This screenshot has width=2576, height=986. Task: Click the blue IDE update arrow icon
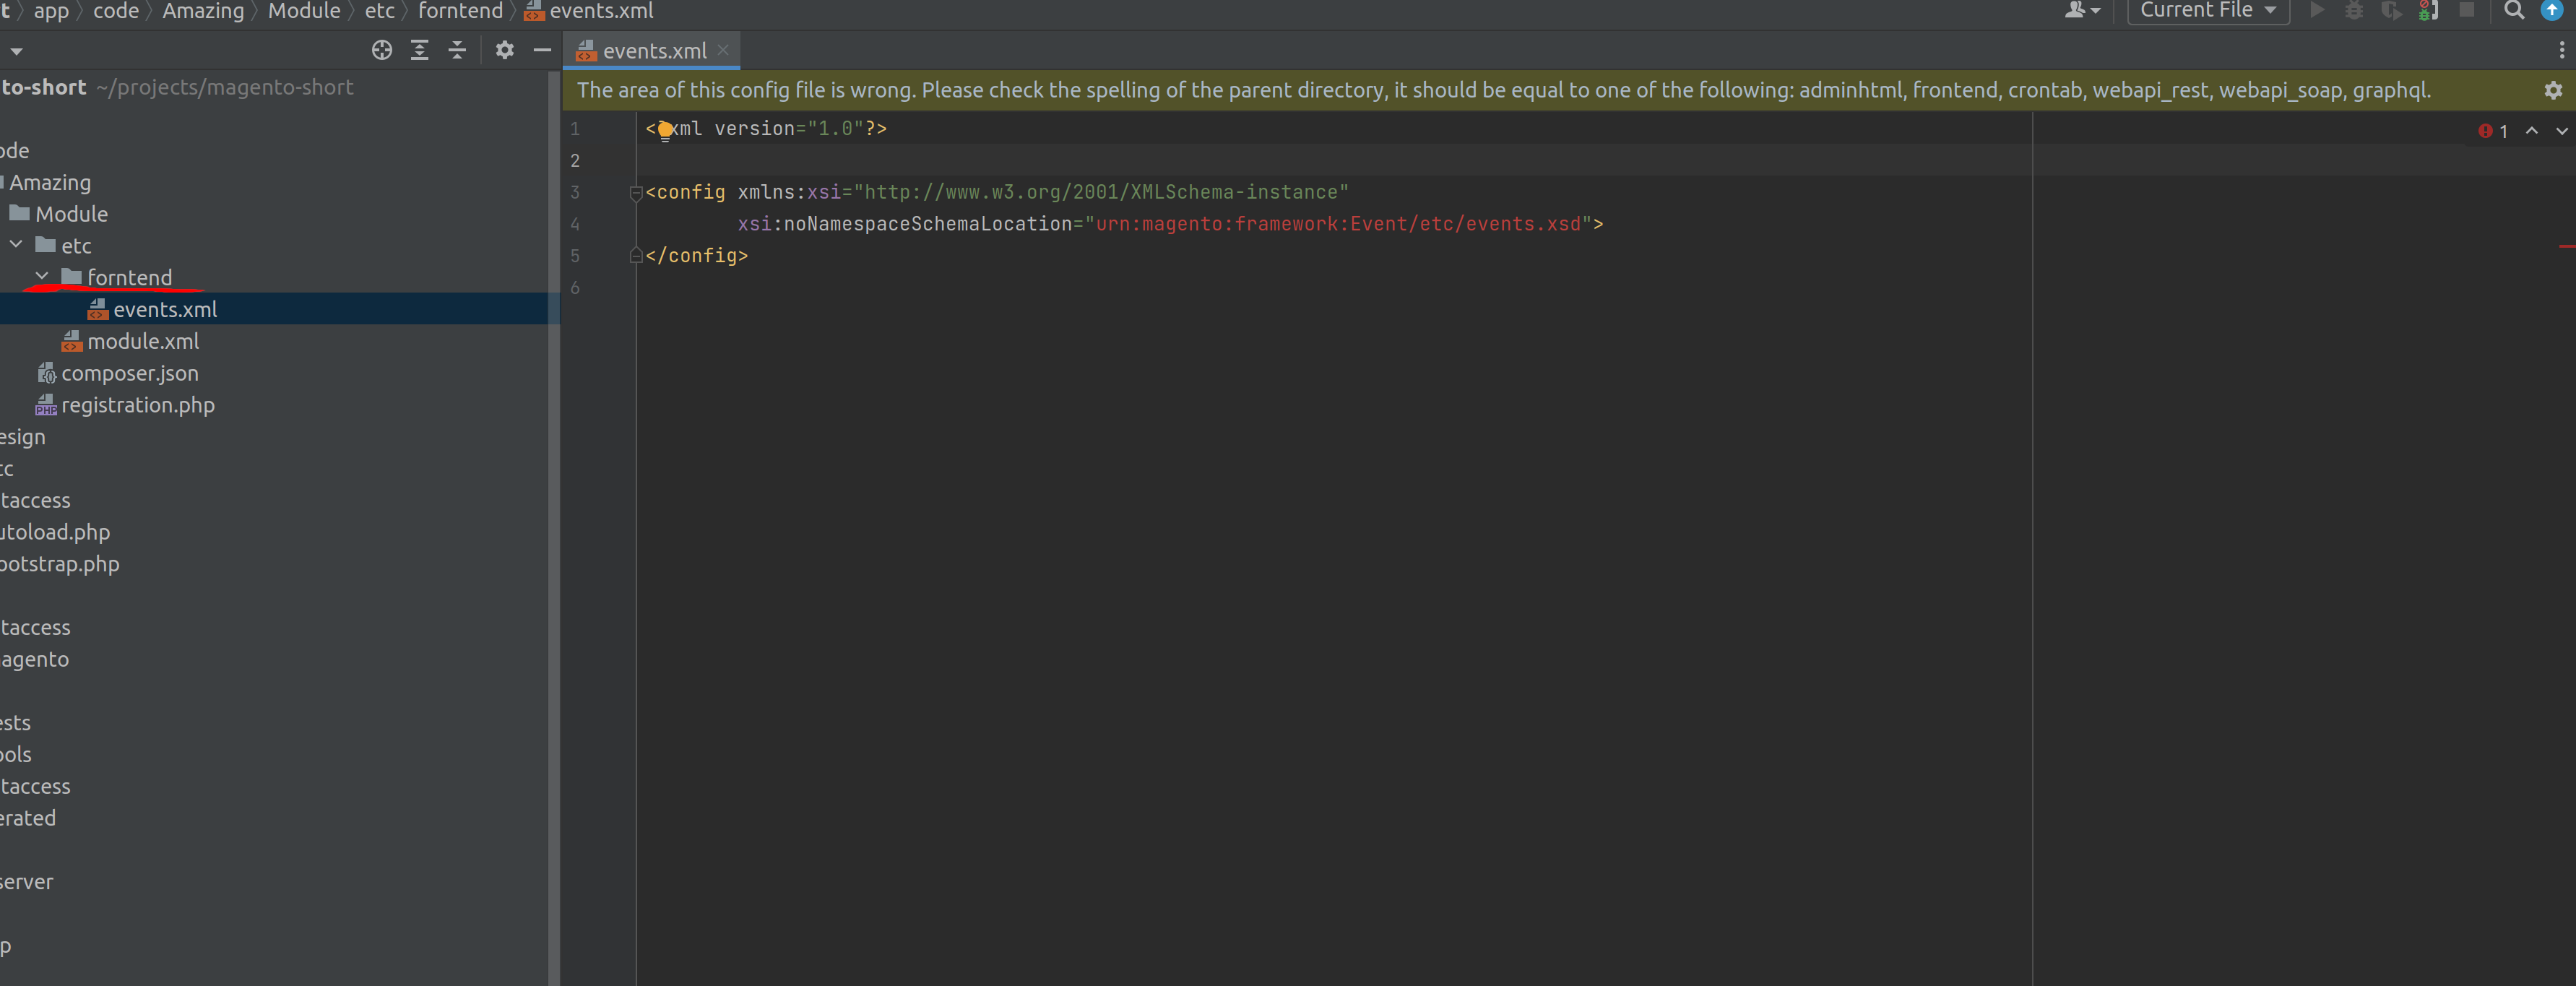[x=2551, y=11]
